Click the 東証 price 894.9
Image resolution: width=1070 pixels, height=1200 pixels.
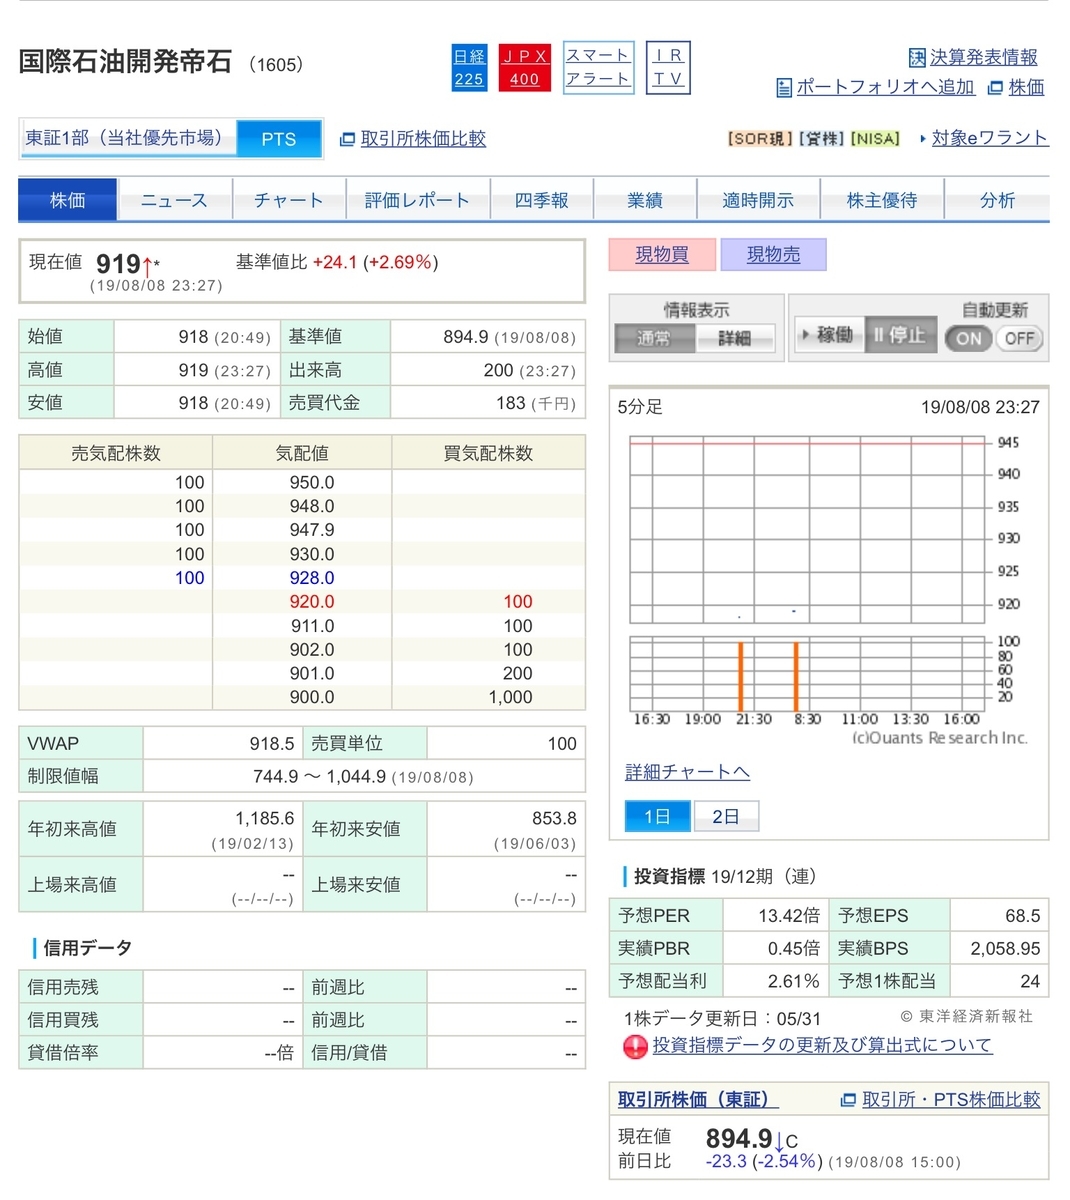pos(739,1139)
